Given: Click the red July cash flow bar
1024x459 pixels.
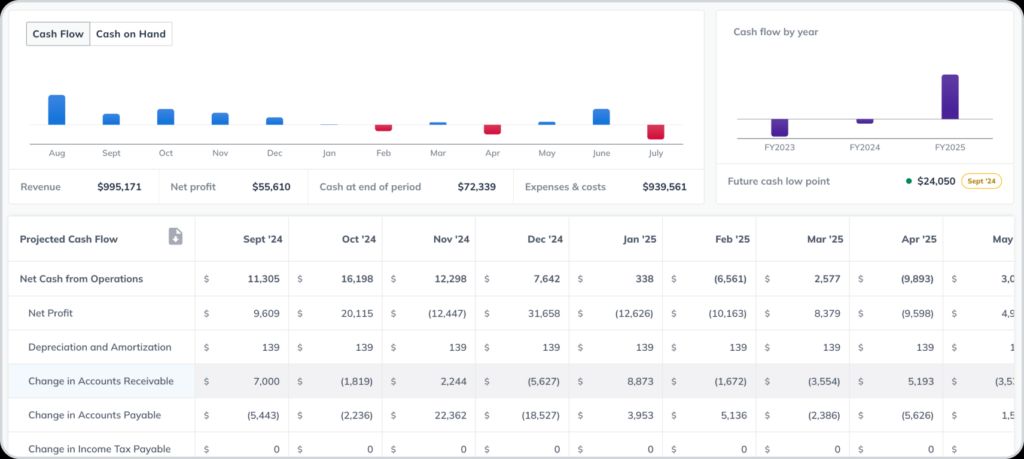Looking at the screenshot, I should coord(656,132).
